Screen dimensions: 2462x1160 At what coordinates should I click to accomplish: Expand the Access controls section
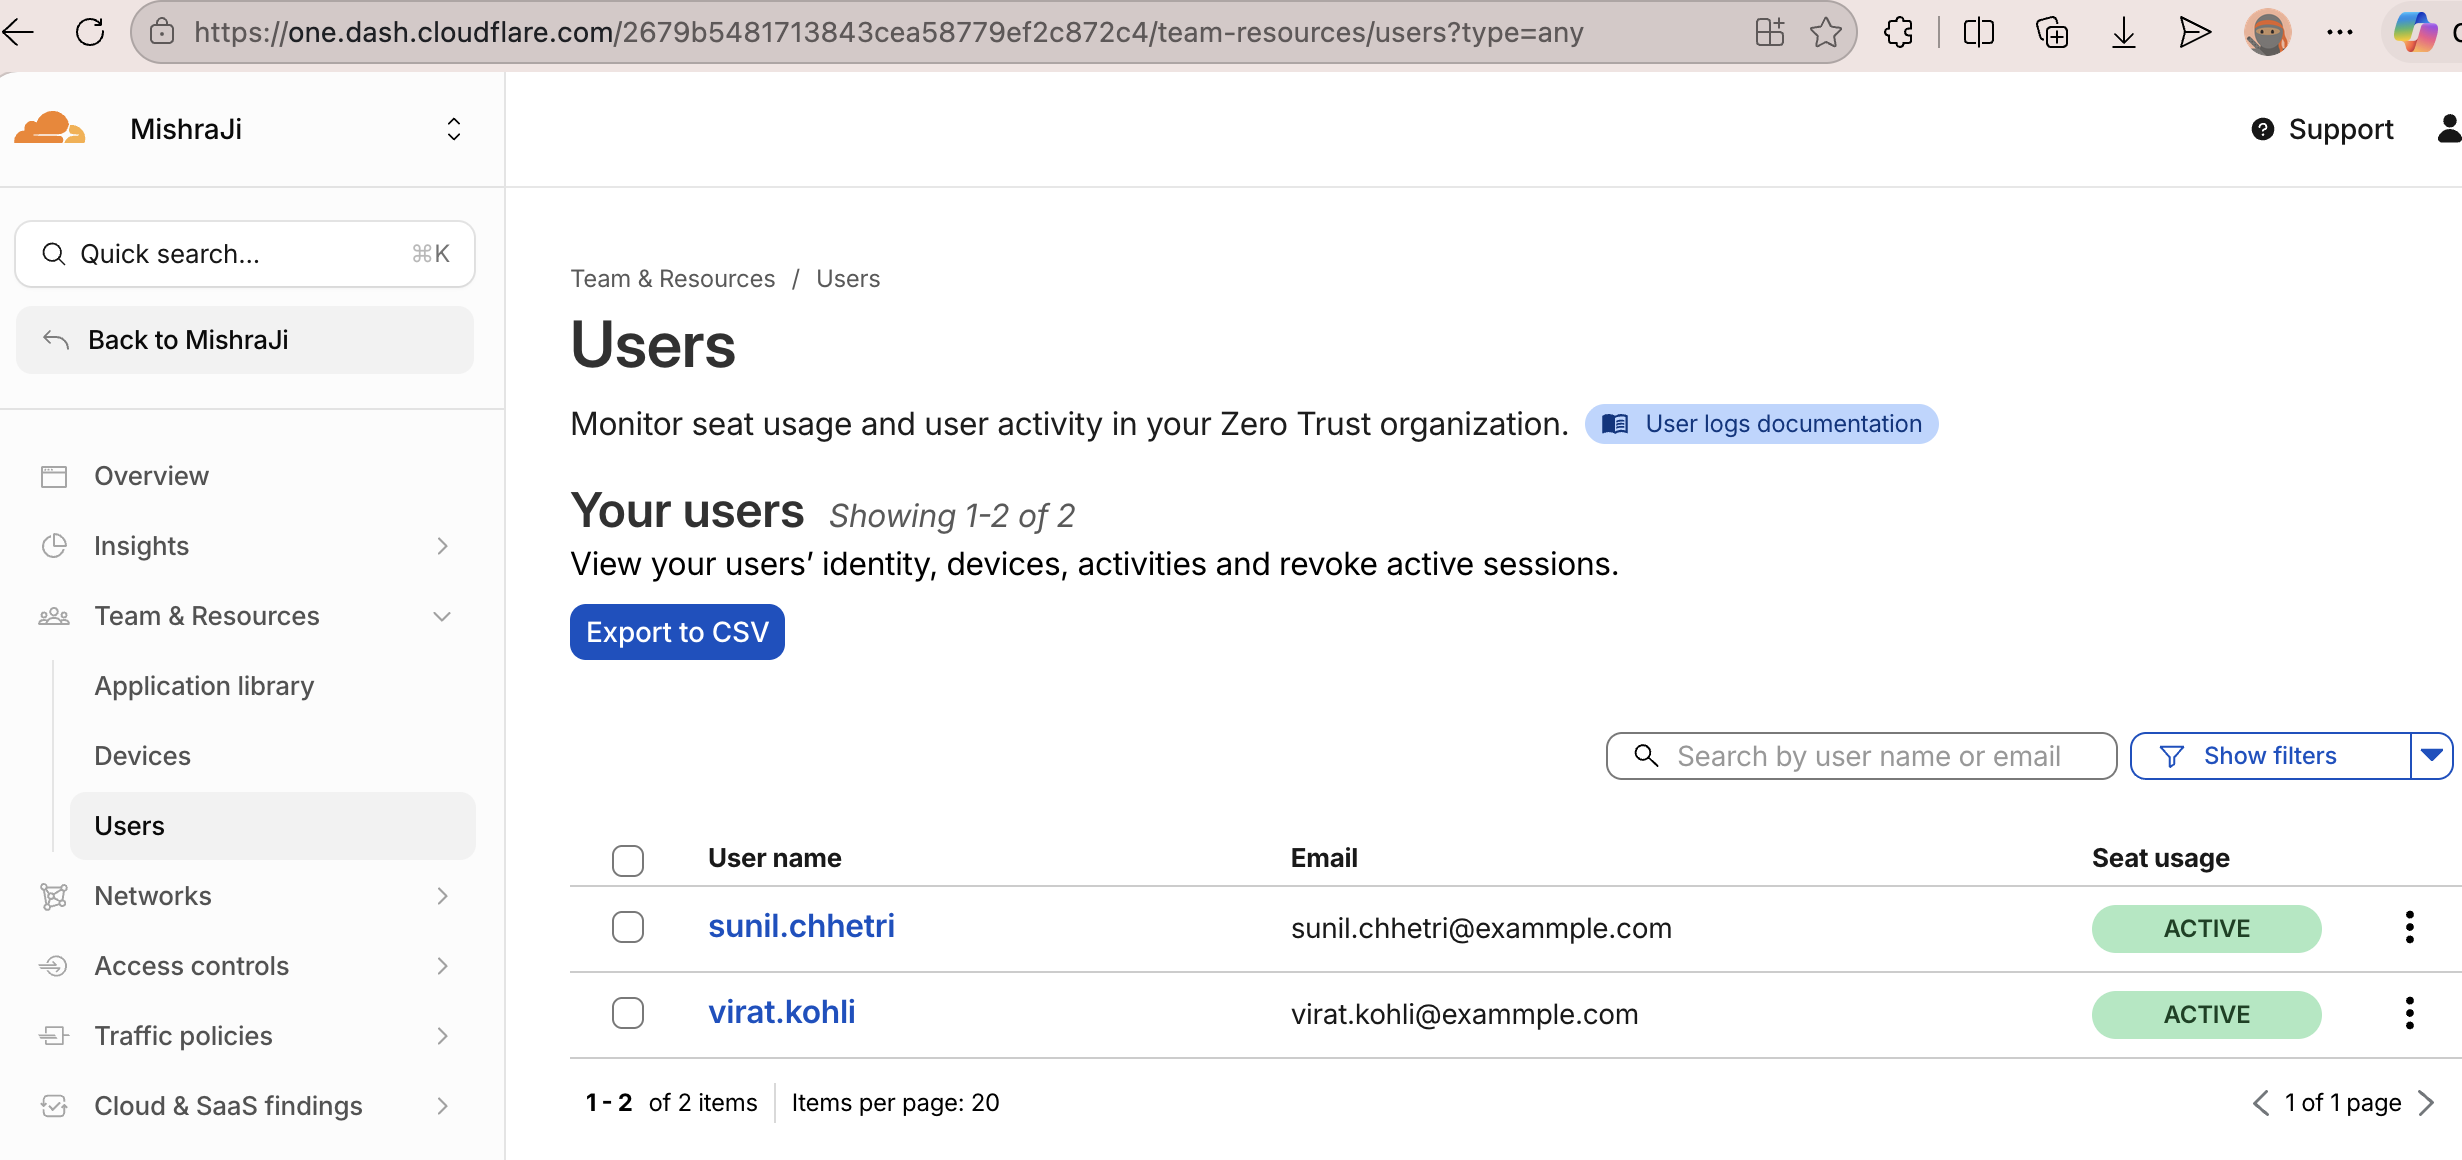pos(442,966)
